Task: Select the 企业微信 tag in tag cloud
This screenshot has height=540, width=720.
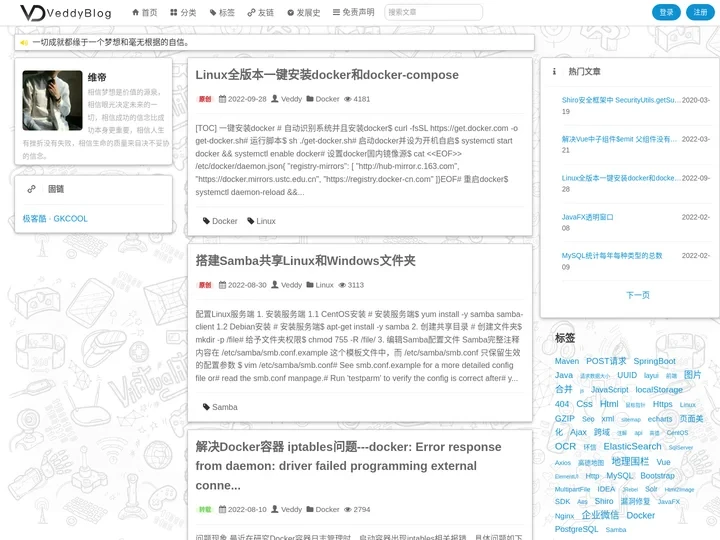Action: tap(600, 515)
